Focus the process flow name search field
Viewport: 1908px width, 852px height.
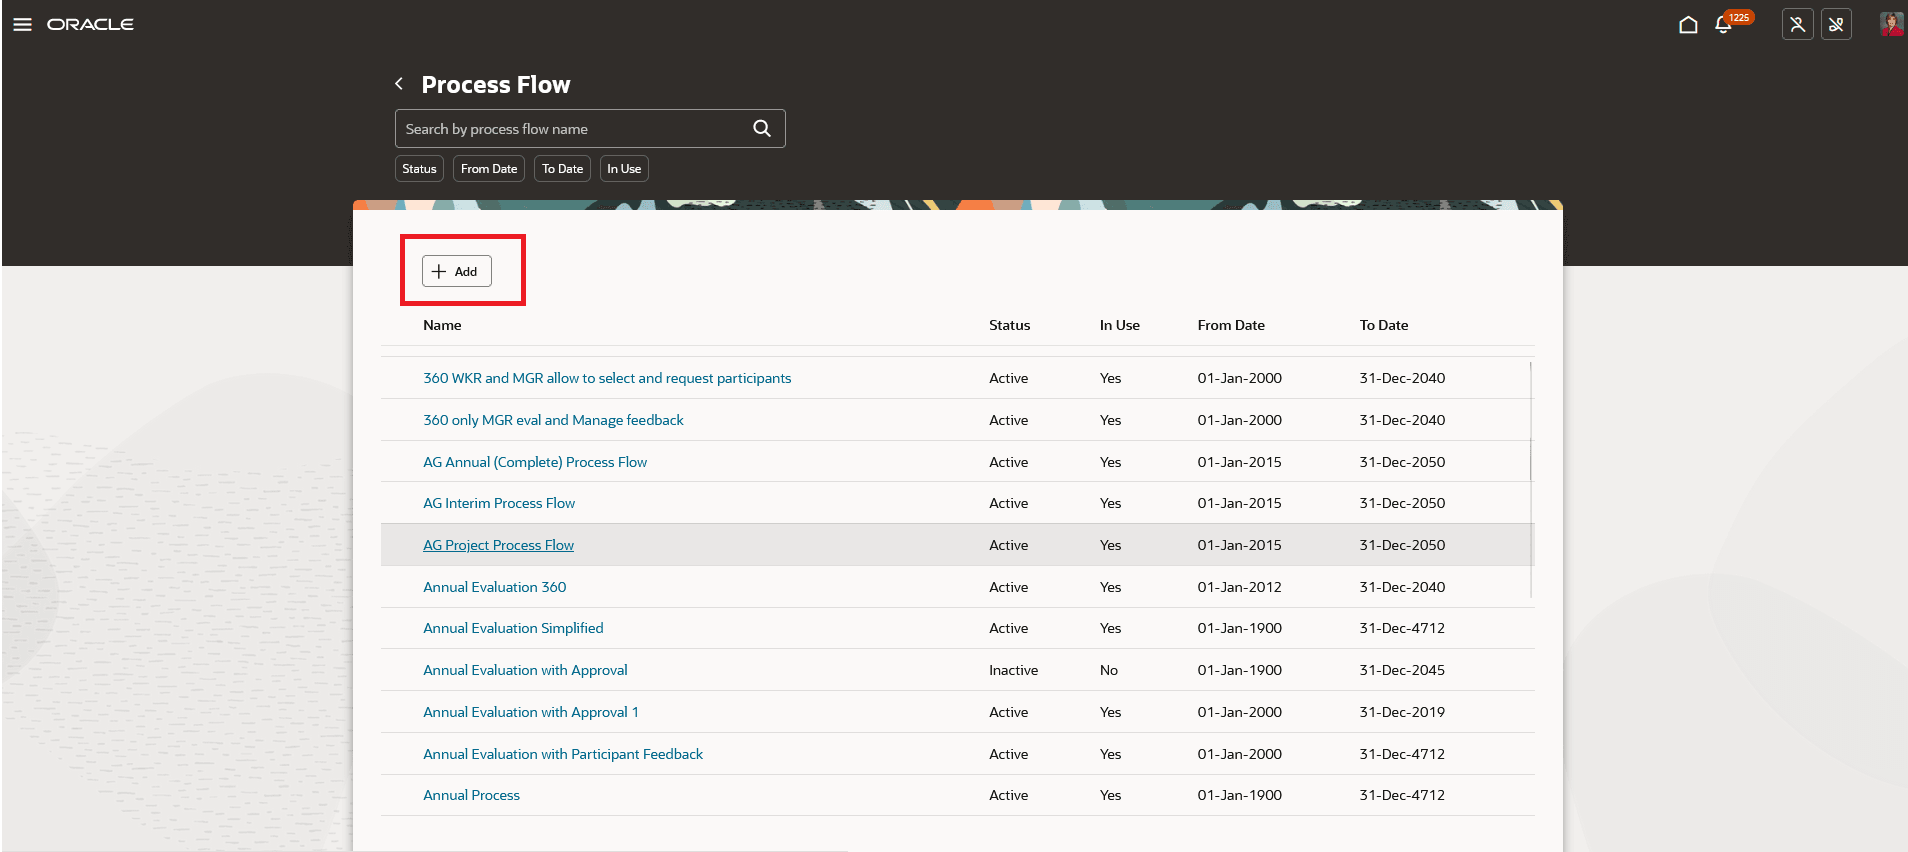pyautogui.click(x=575, y=128)
